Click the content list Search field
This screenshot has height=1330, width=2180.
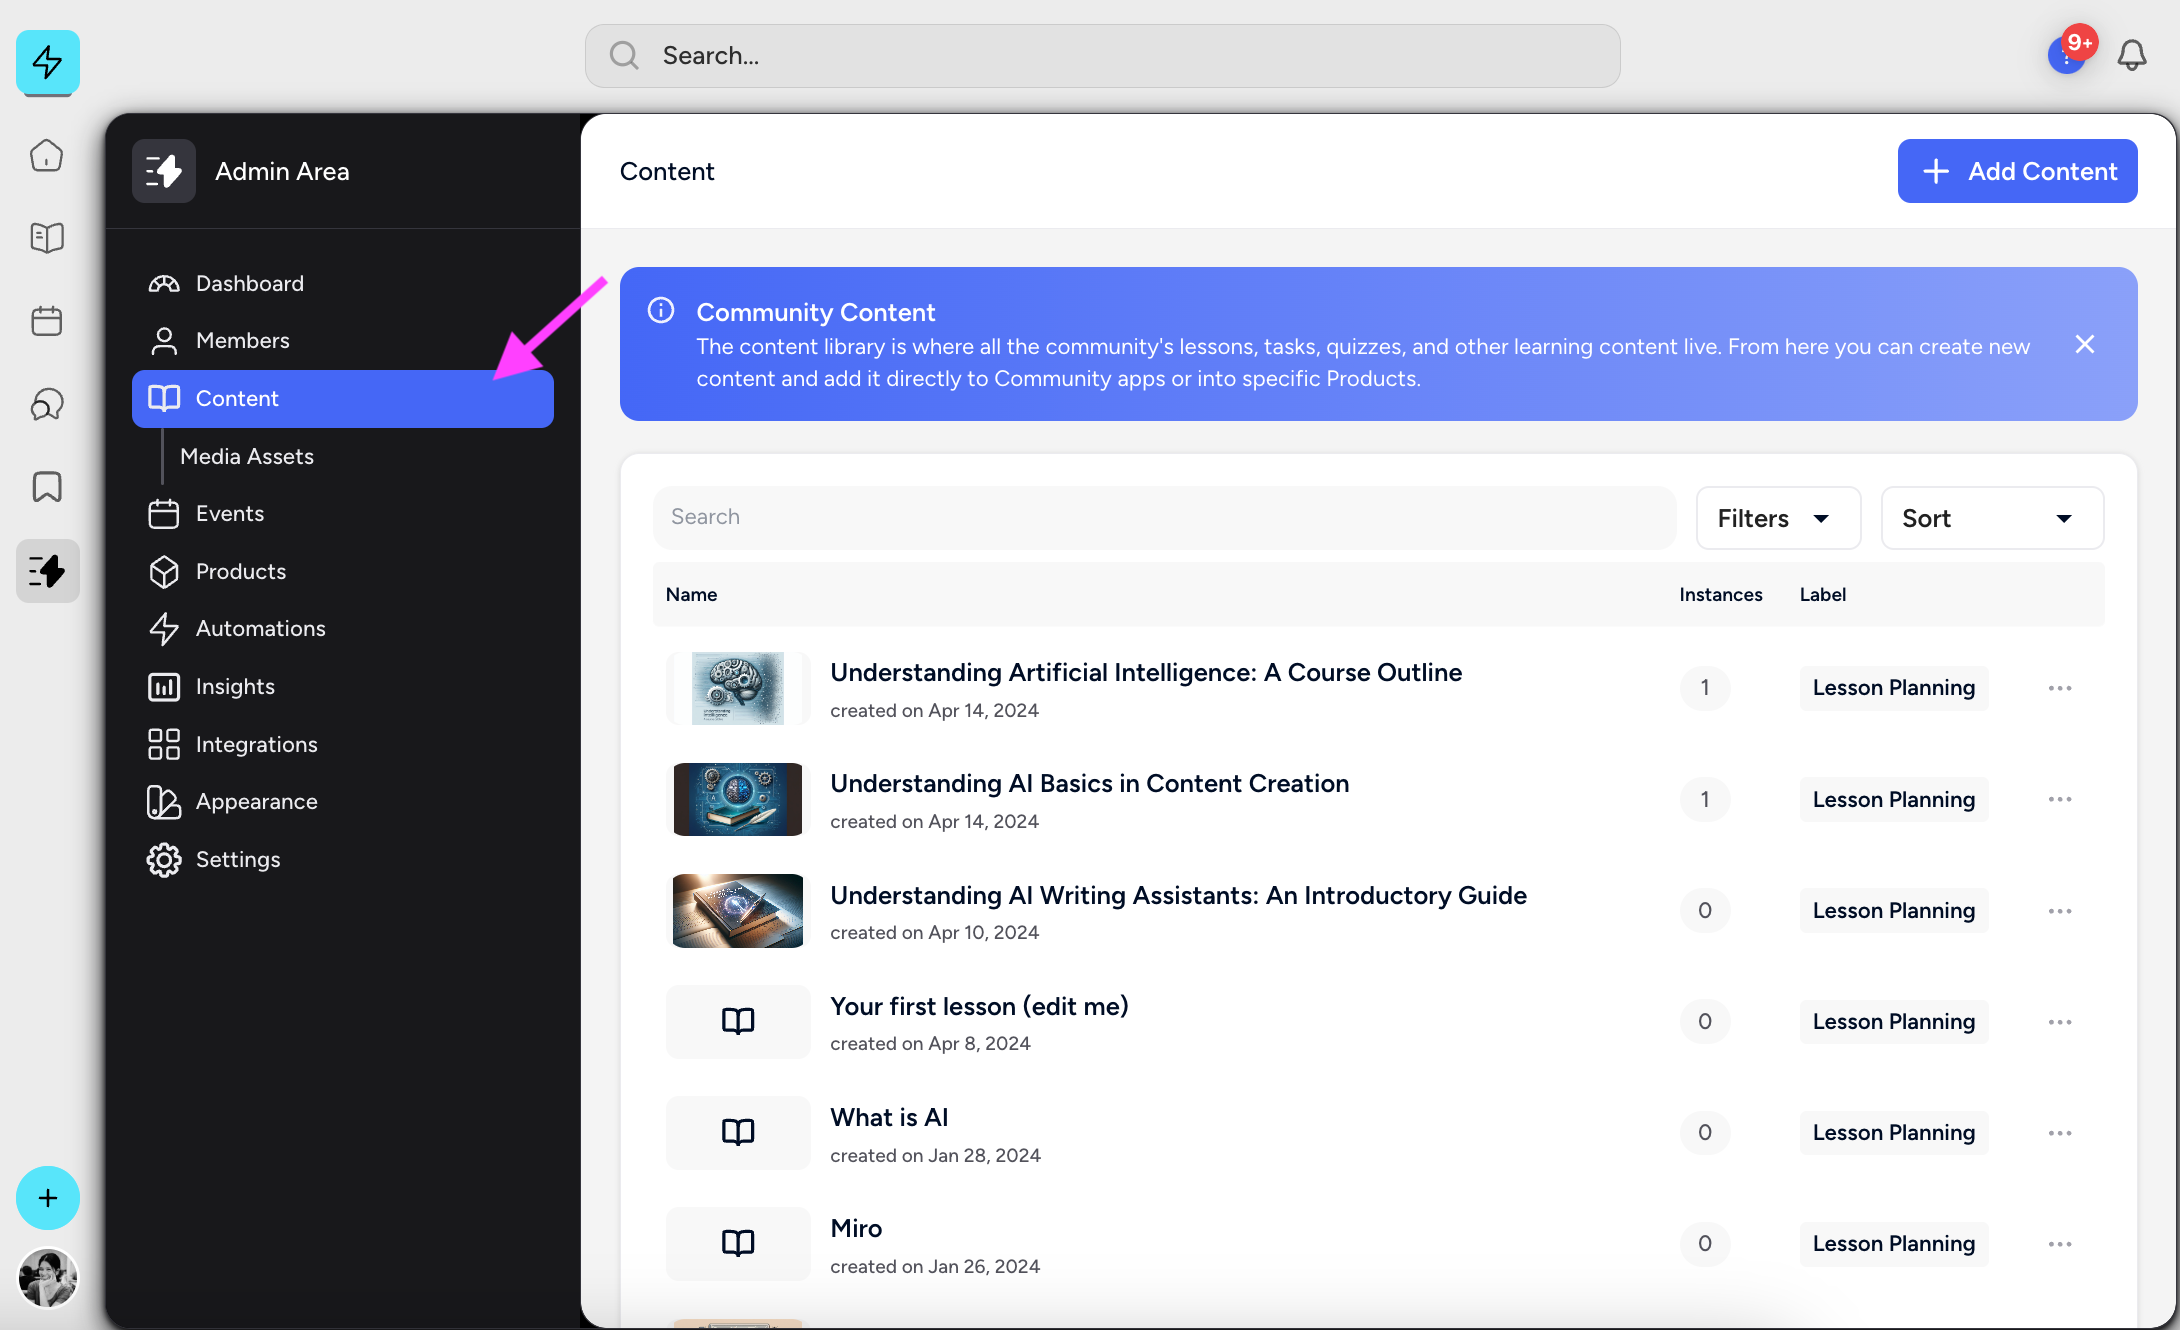pos(1164,517)
